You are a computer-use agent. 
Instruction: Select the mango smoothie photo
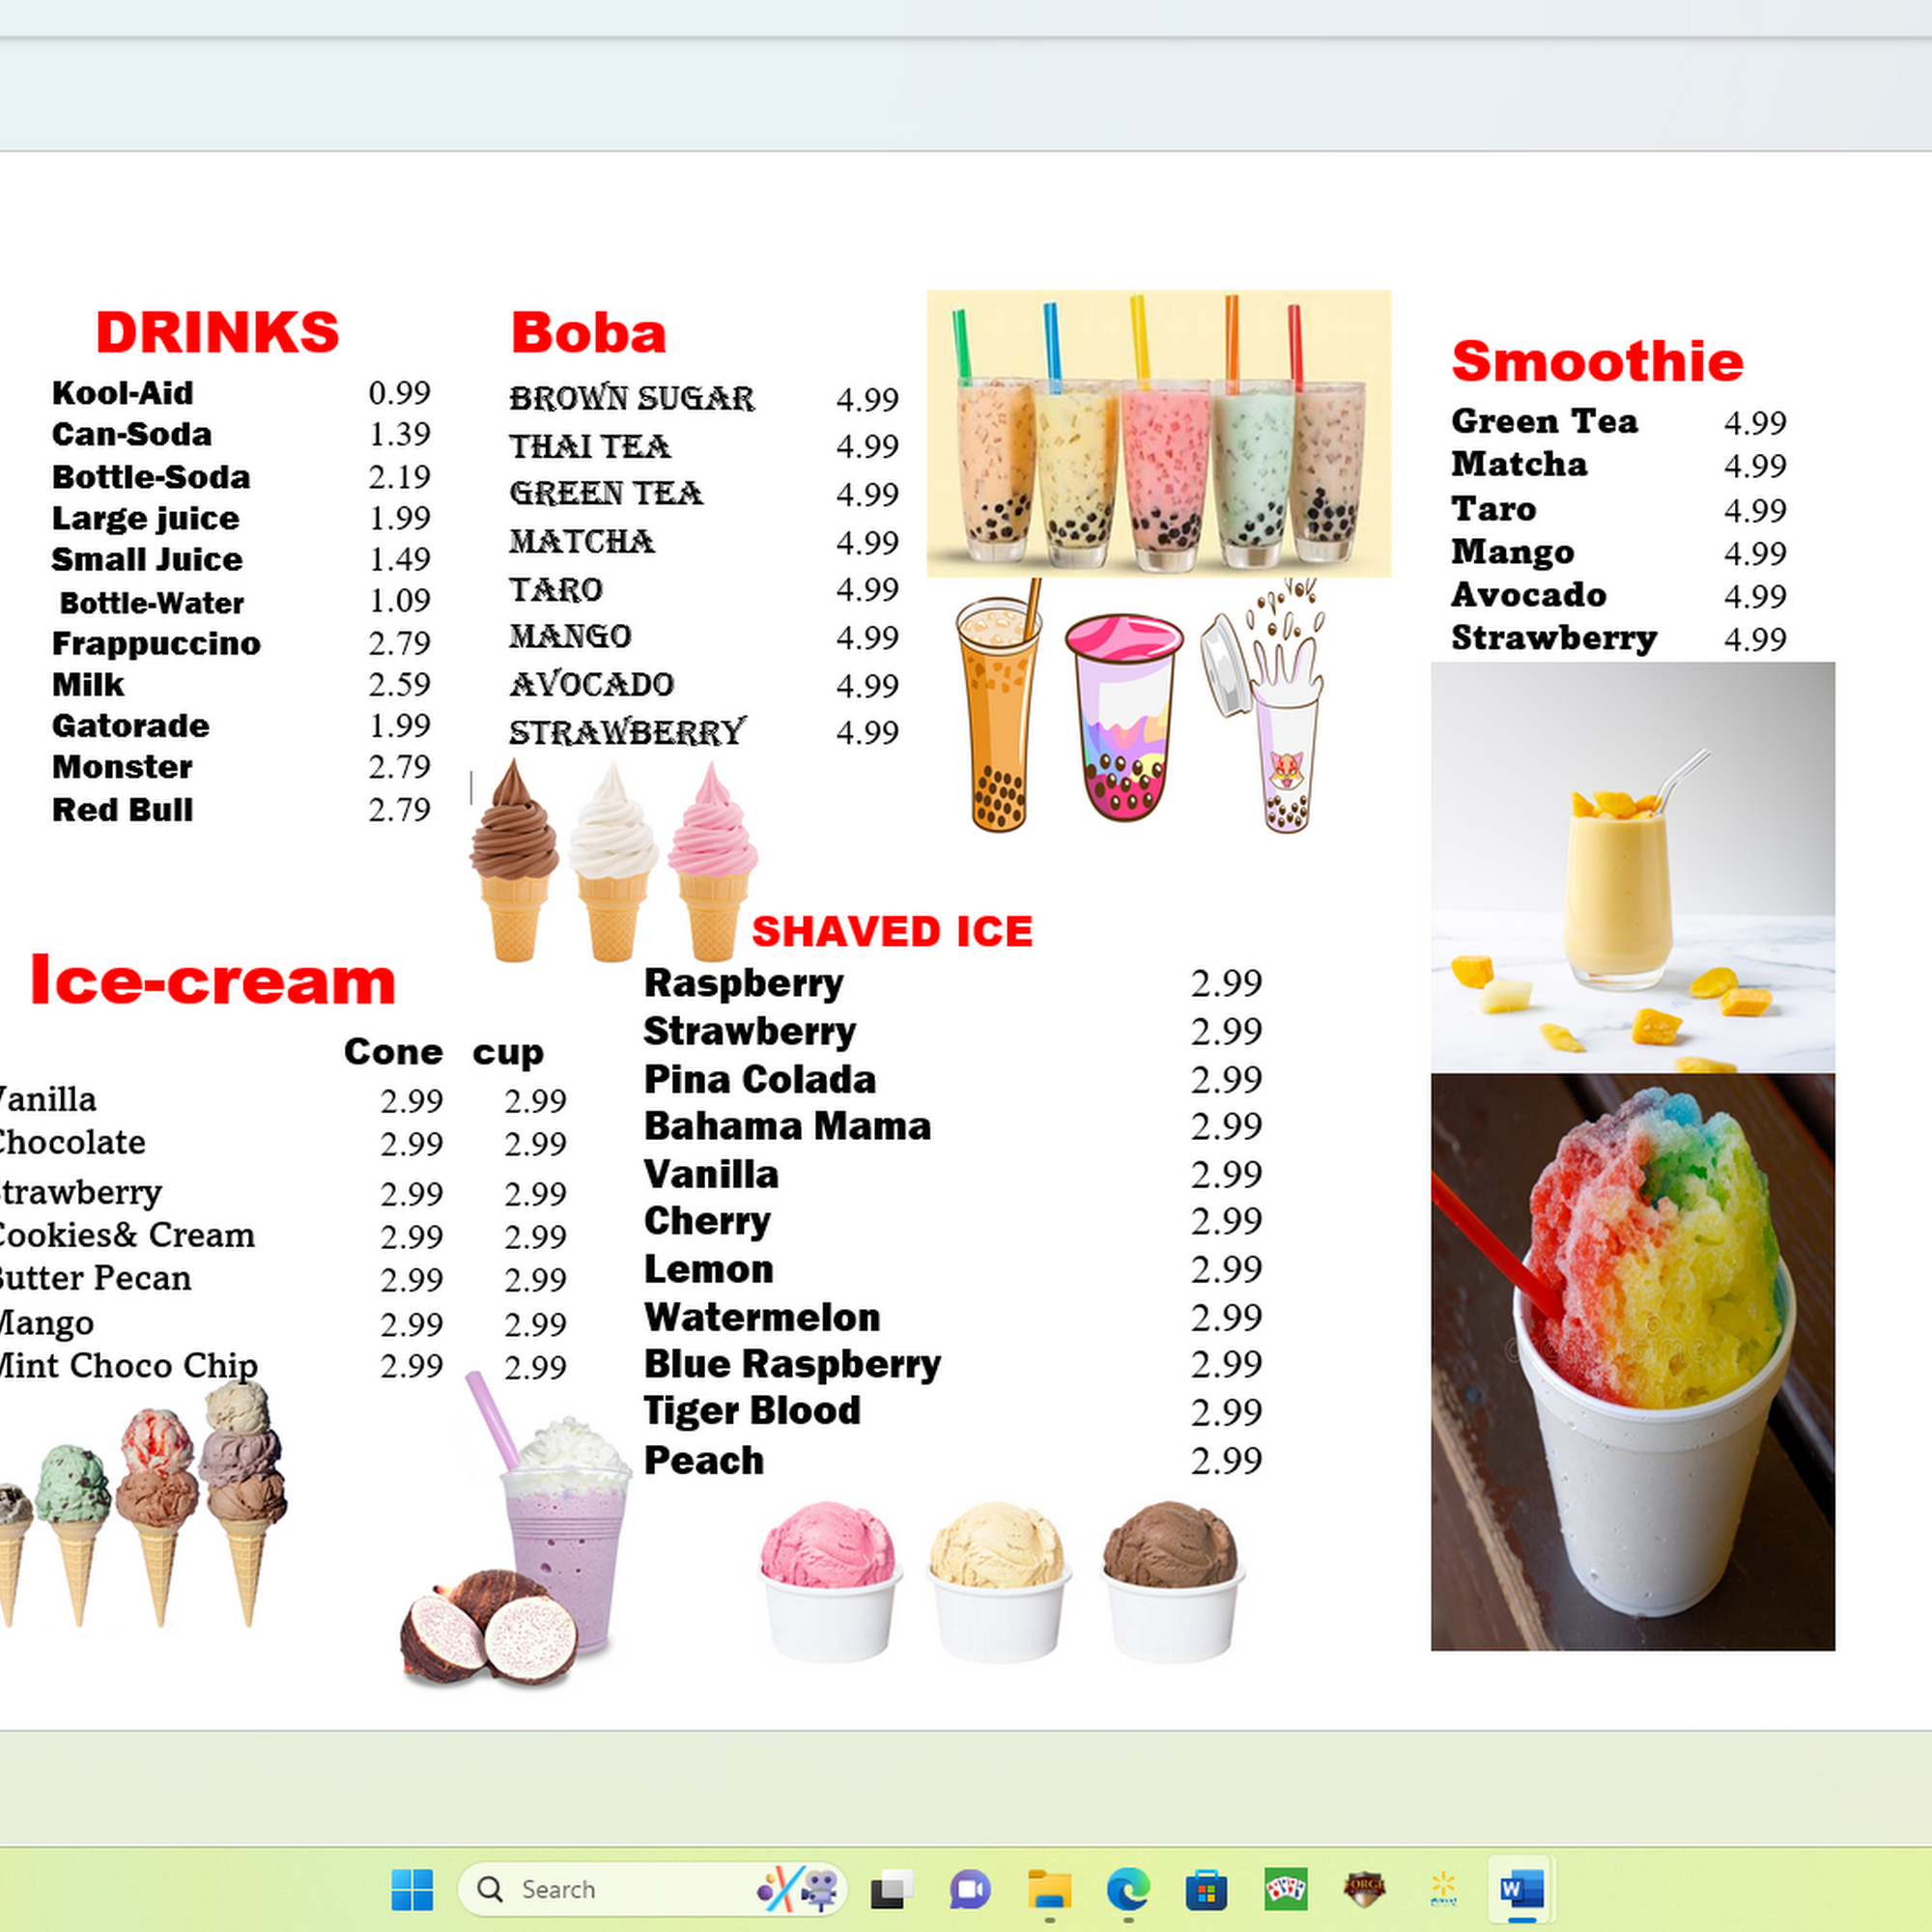[x=1632, y=867]
